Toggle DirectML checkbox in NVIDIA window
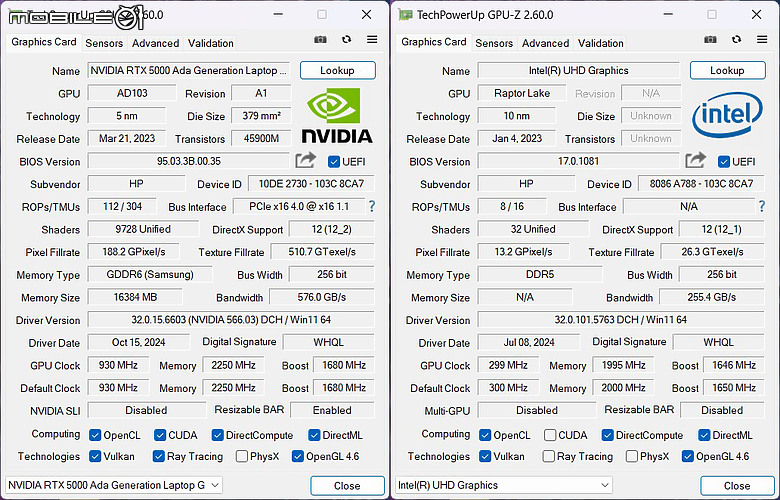Image resolution: width=780 pixels, height=500 pixels. pos(314,435)
